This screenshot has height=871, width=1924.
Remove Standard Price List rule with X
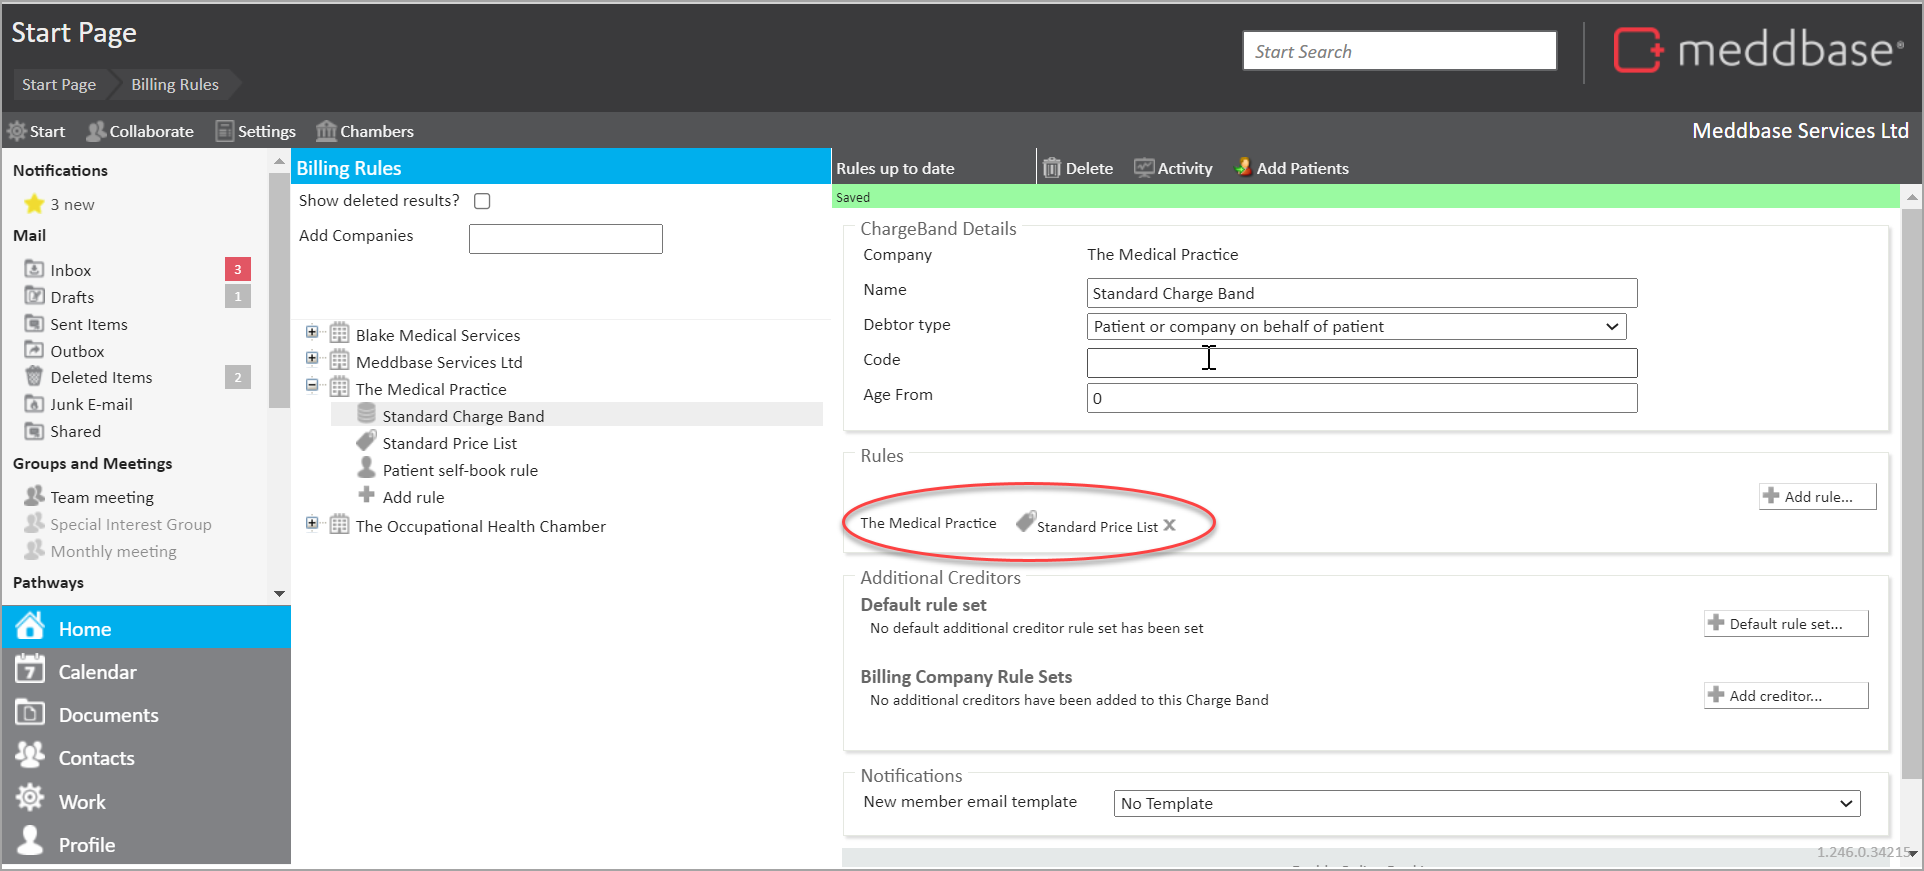[x=1169, y=526]
